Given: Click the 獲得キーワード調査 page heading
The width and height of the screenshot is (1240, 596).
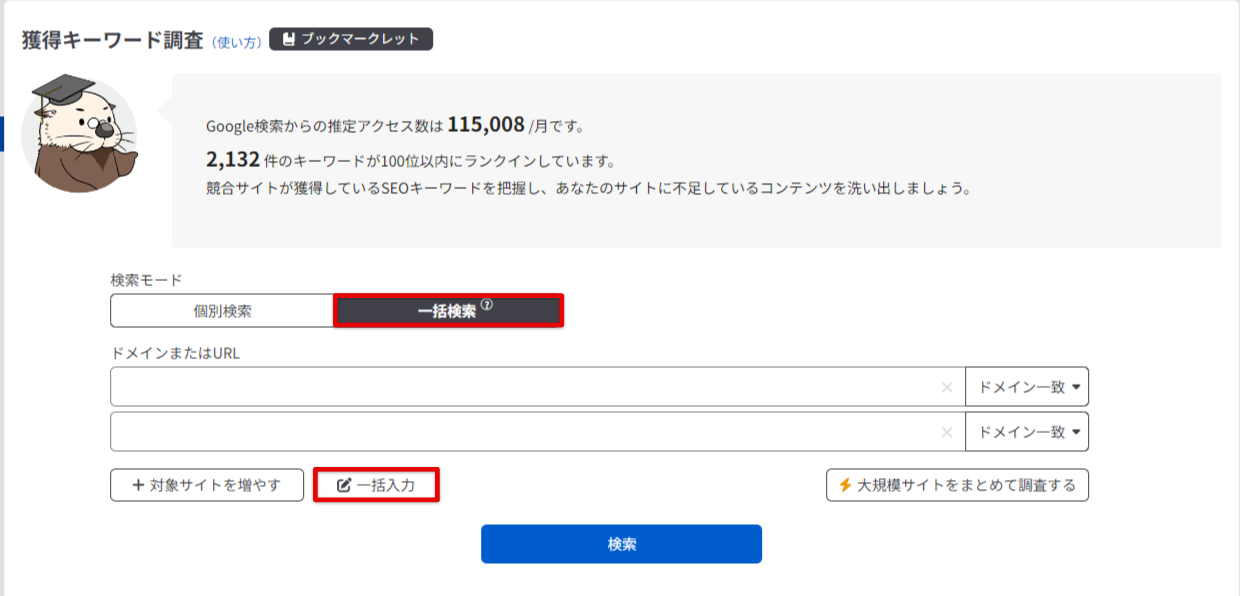Looking at the screenshot, I should click(112, 40).
